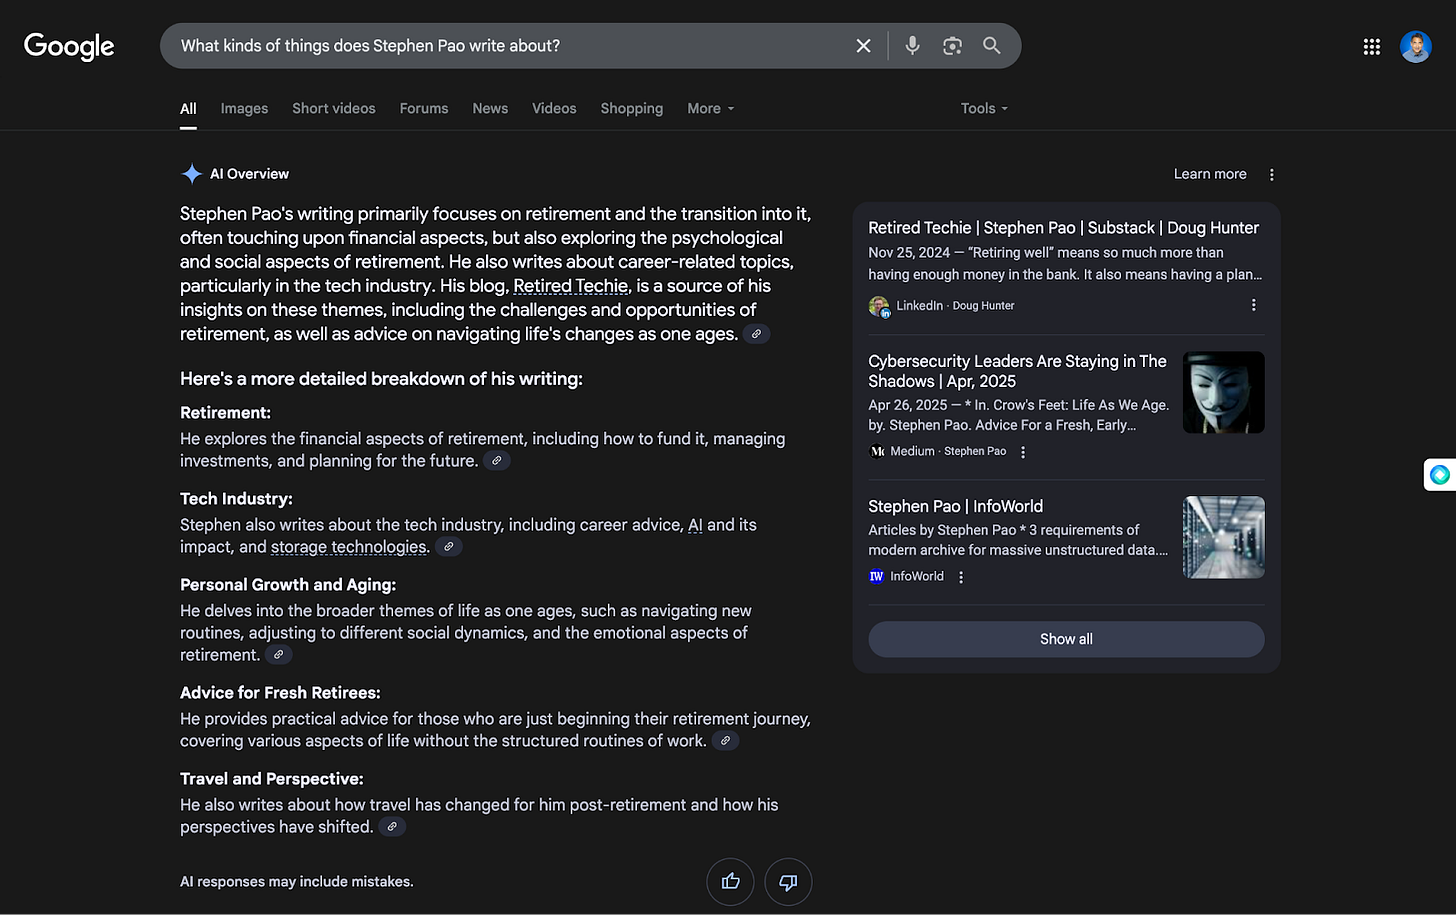
Task: Open source link chip under Travel and Perspective
Action: point(393,827)
